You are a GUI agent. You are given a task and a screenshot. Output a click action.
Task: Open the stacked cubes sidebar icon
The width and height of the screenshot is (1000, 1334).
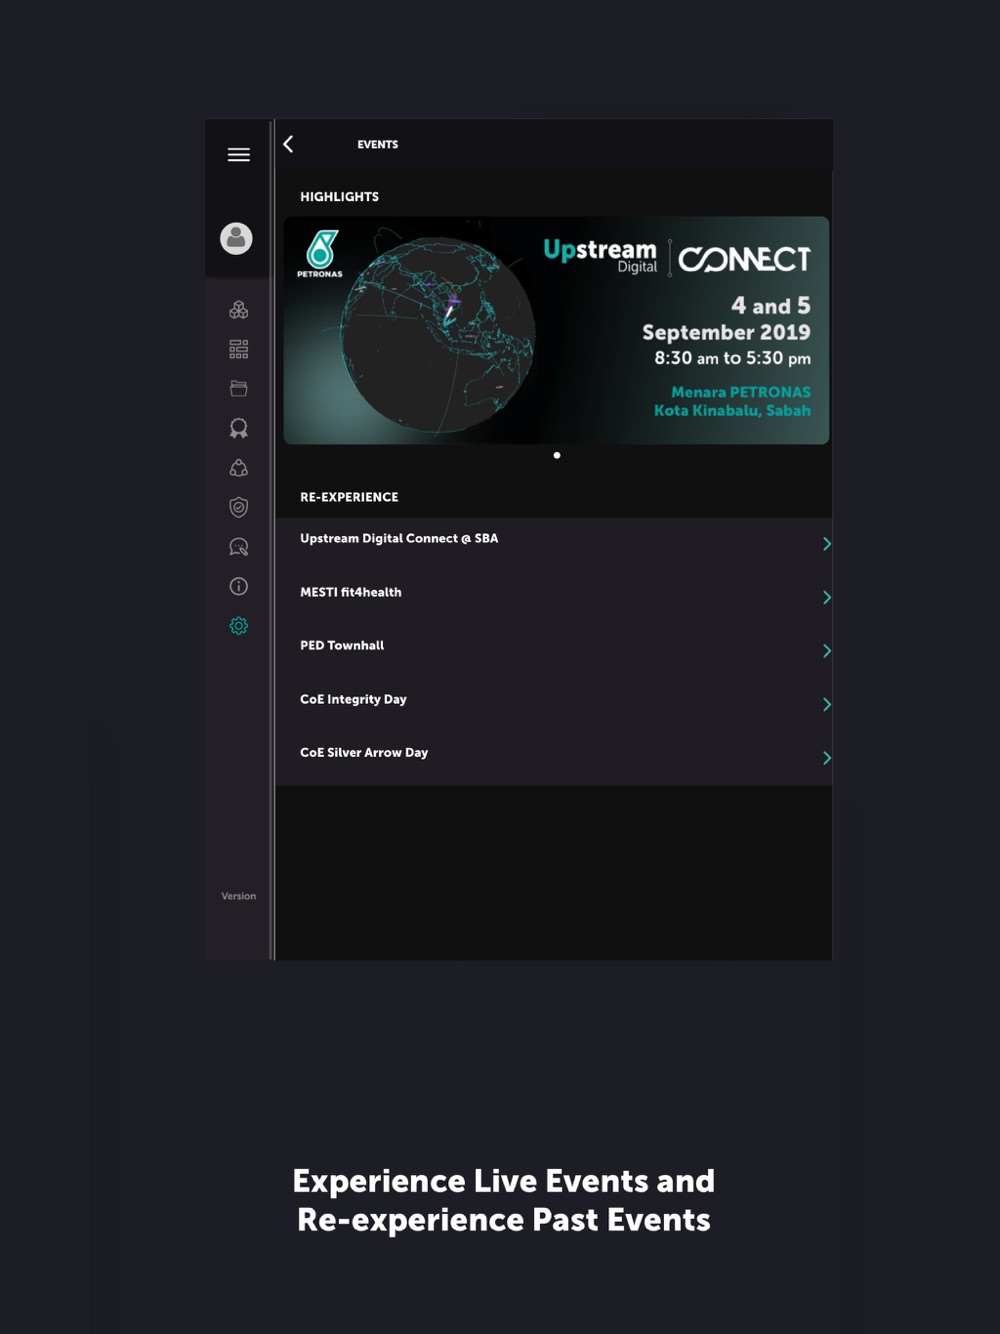coord(238,310)
